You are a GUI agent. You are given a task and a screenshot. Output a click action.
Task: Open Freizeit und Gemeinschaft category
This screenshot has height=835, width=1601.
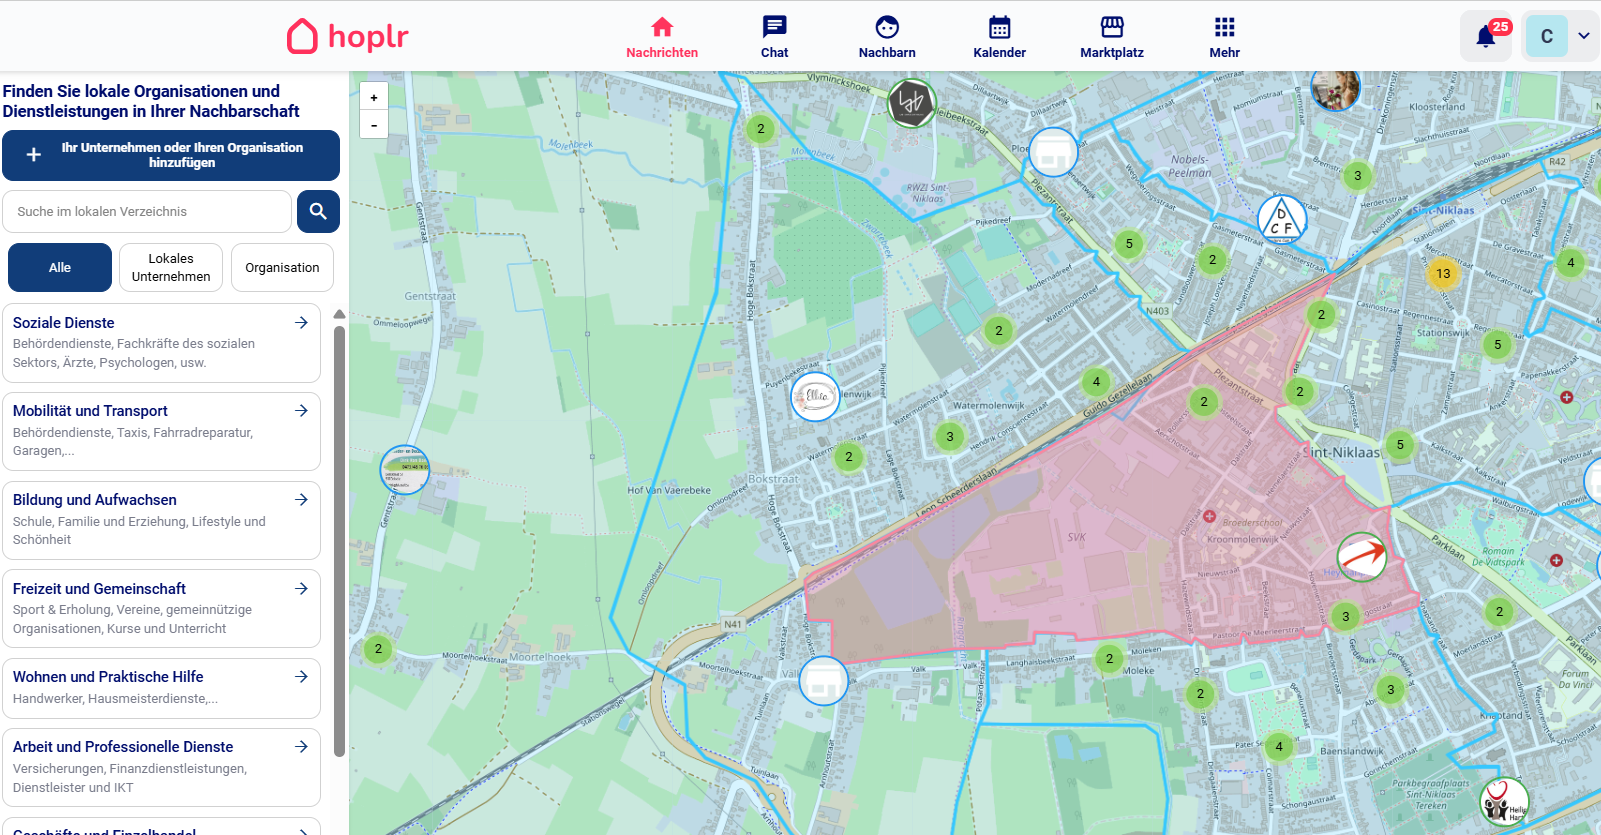(161, 608)
